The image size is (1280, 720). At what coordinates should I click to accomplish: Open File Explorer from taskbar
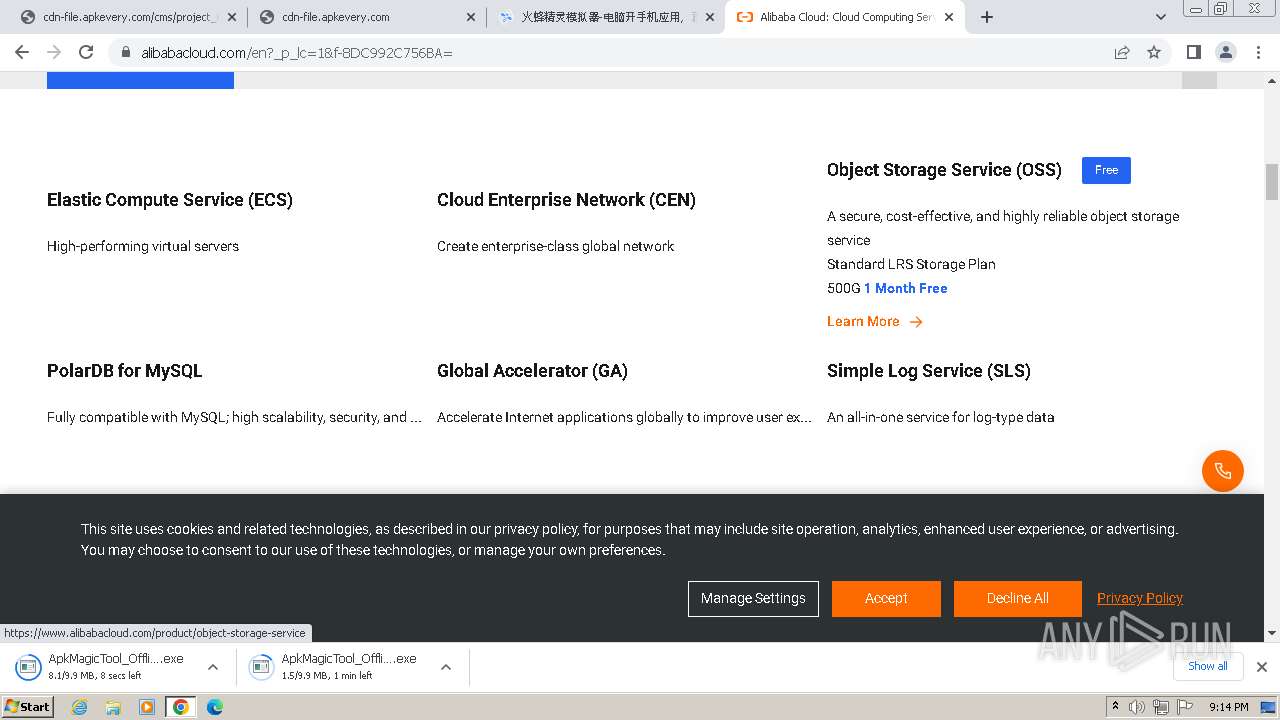(113, 707)
